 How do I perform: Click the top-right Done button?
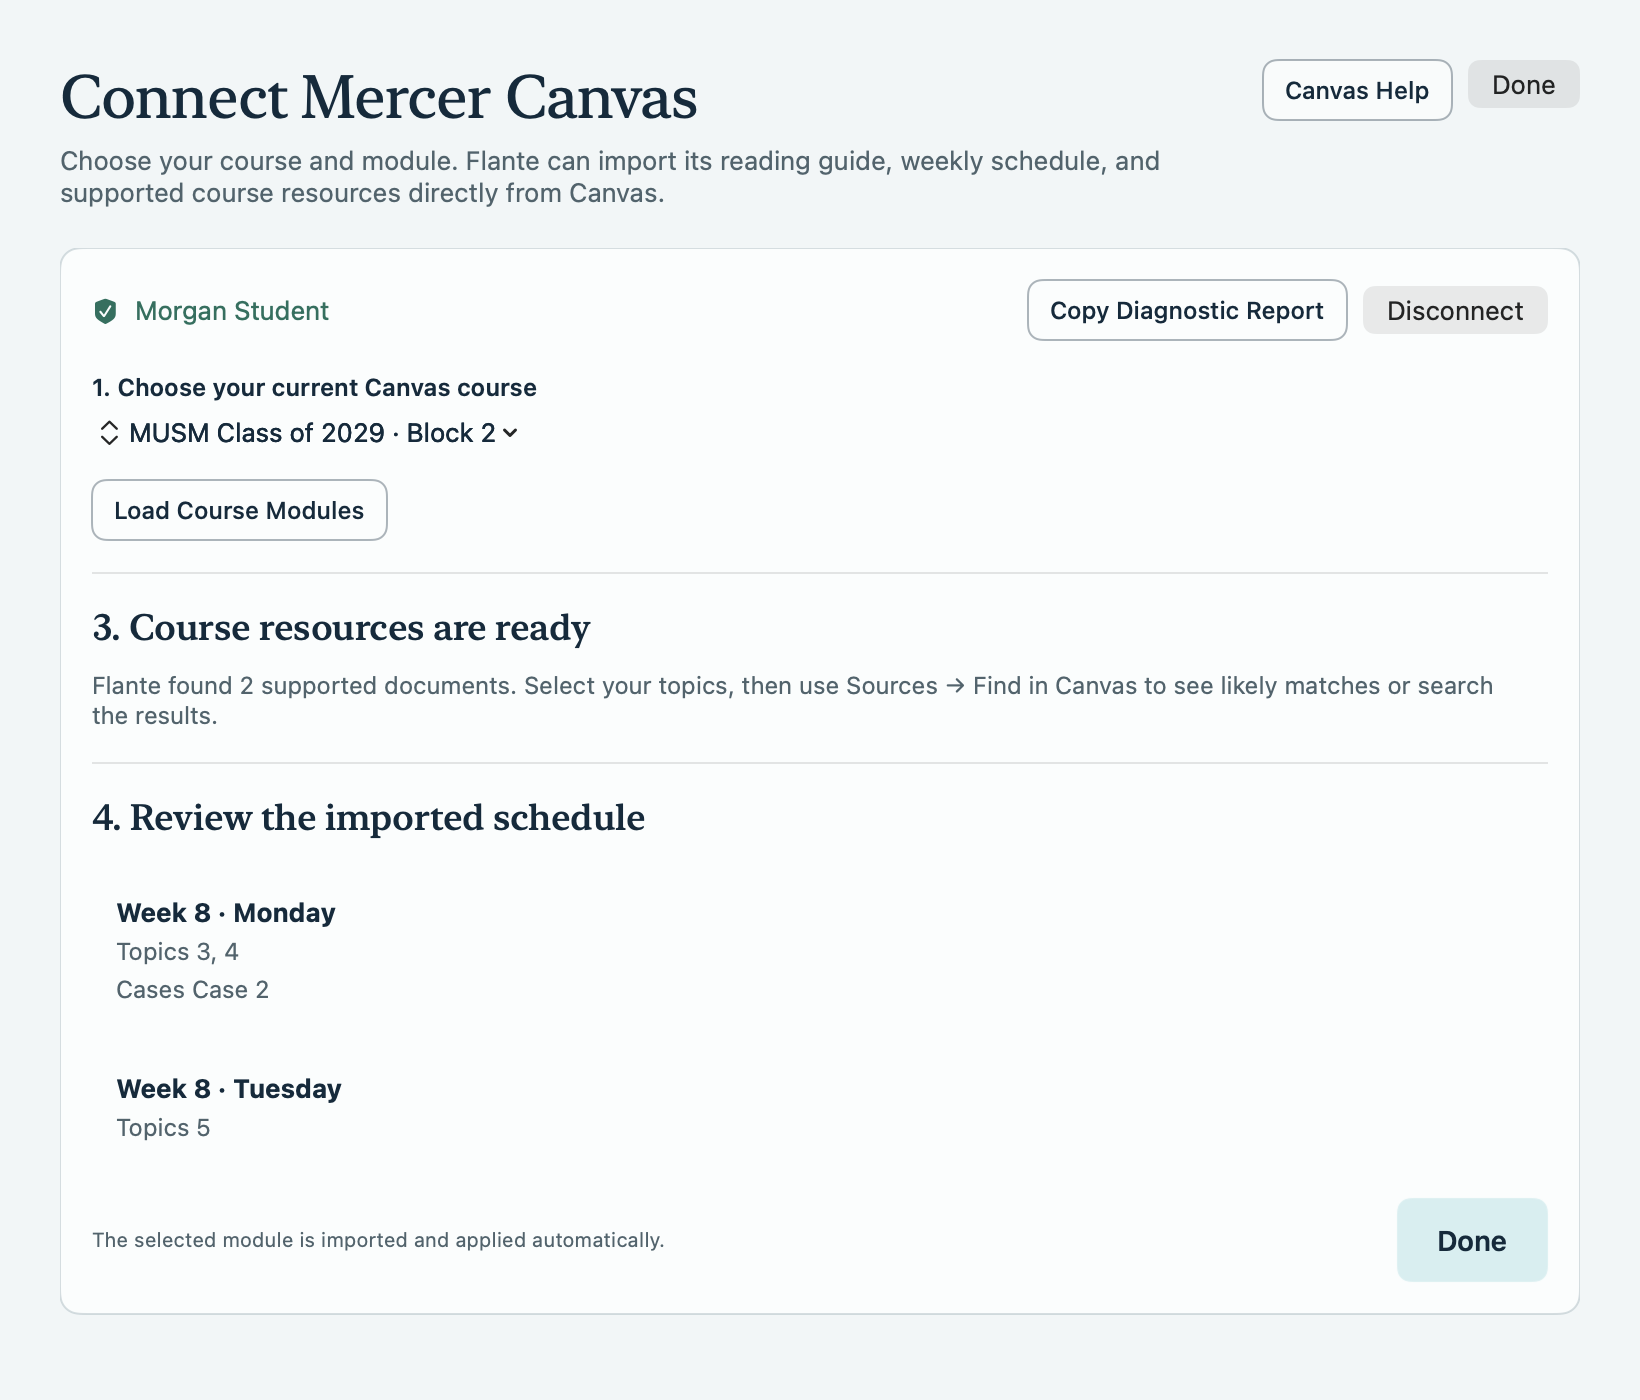coord(1523,85)
